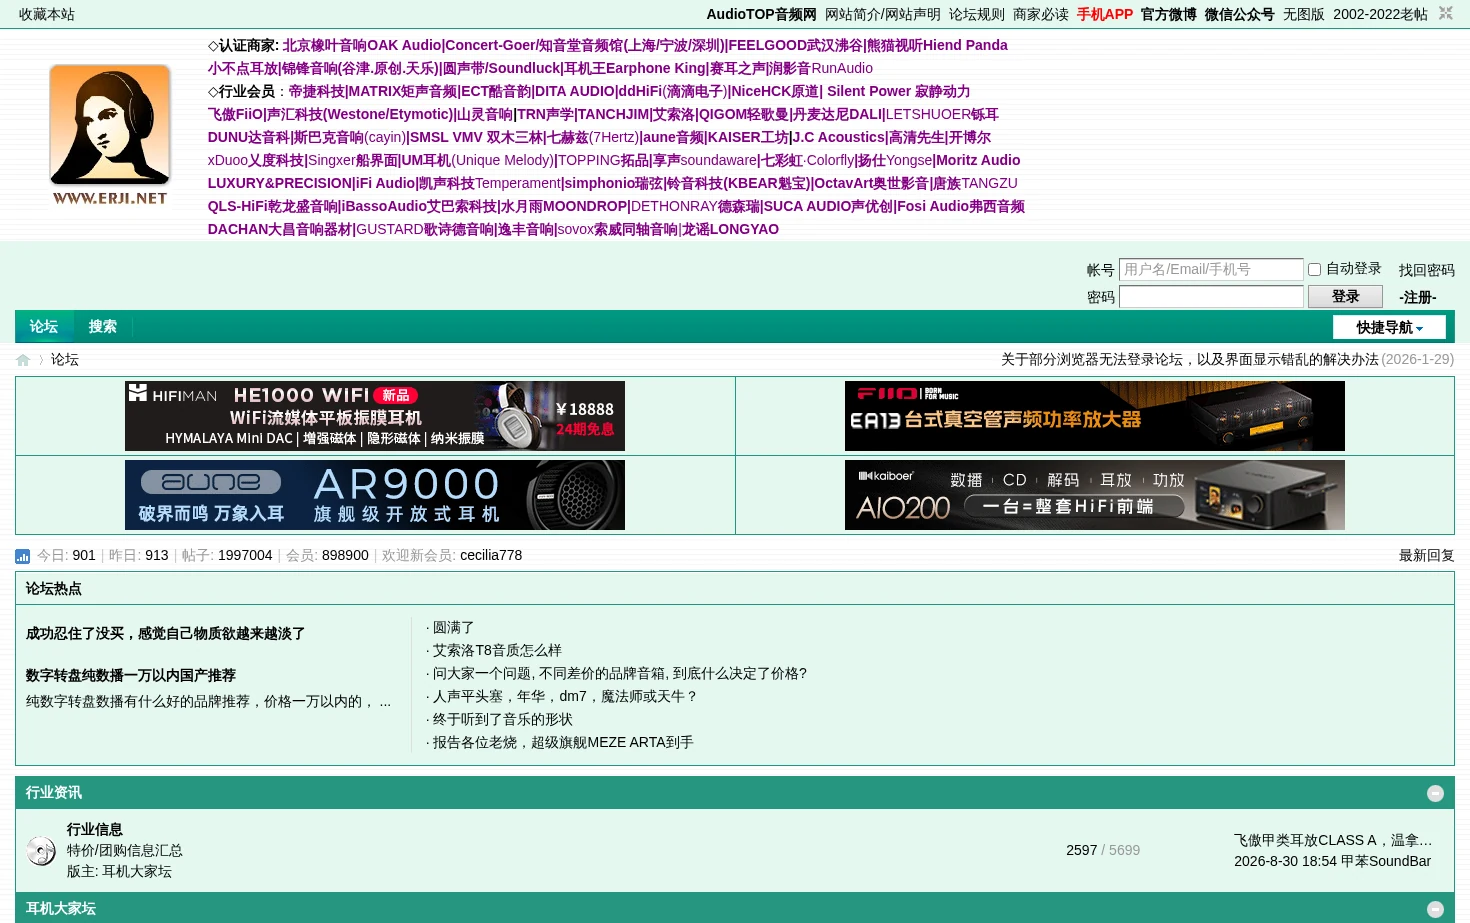Open the browser login issue announcement link
This screenshot has height=923, width=1470.
[x=1190, y=359]
